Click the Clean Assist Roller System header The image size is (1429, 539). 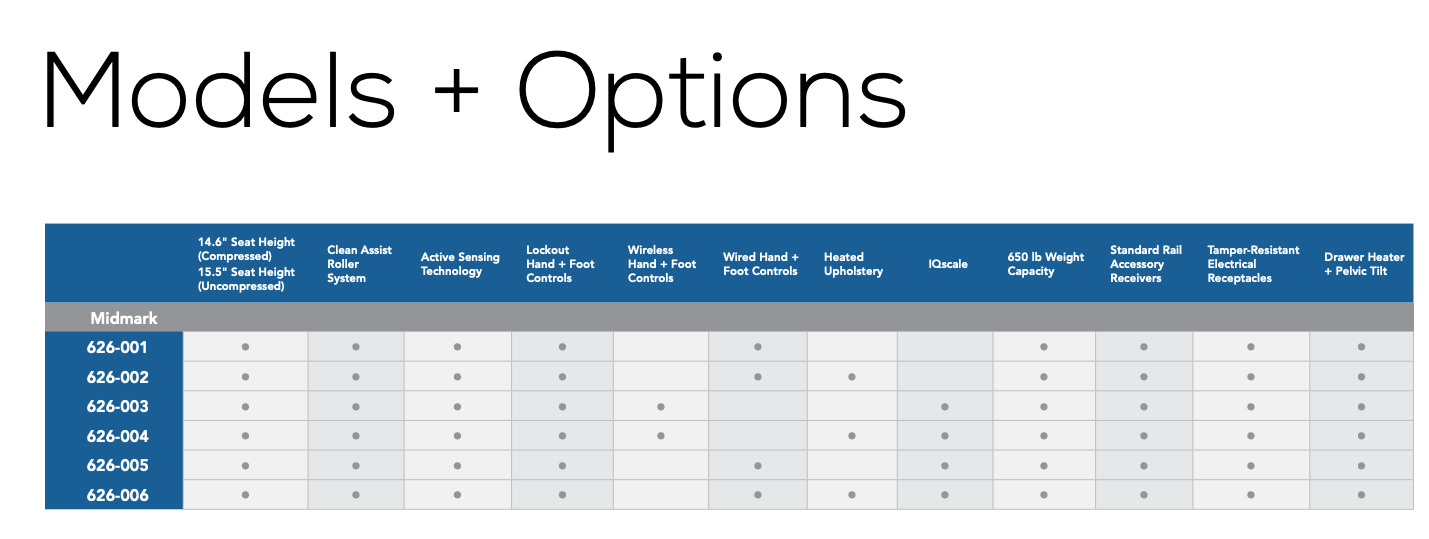click(359, 264)
